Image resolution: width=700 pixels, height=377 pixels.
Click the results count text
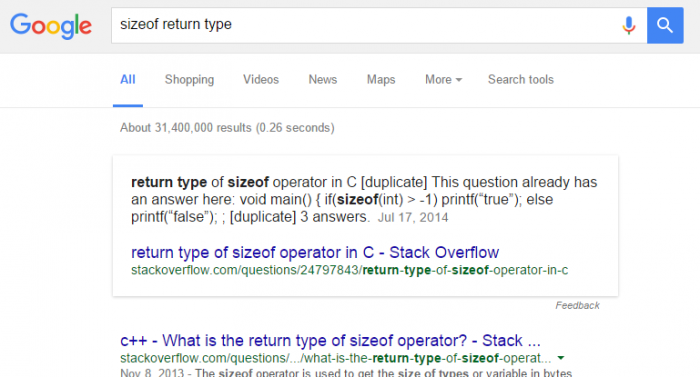click(x=227, y=128)
